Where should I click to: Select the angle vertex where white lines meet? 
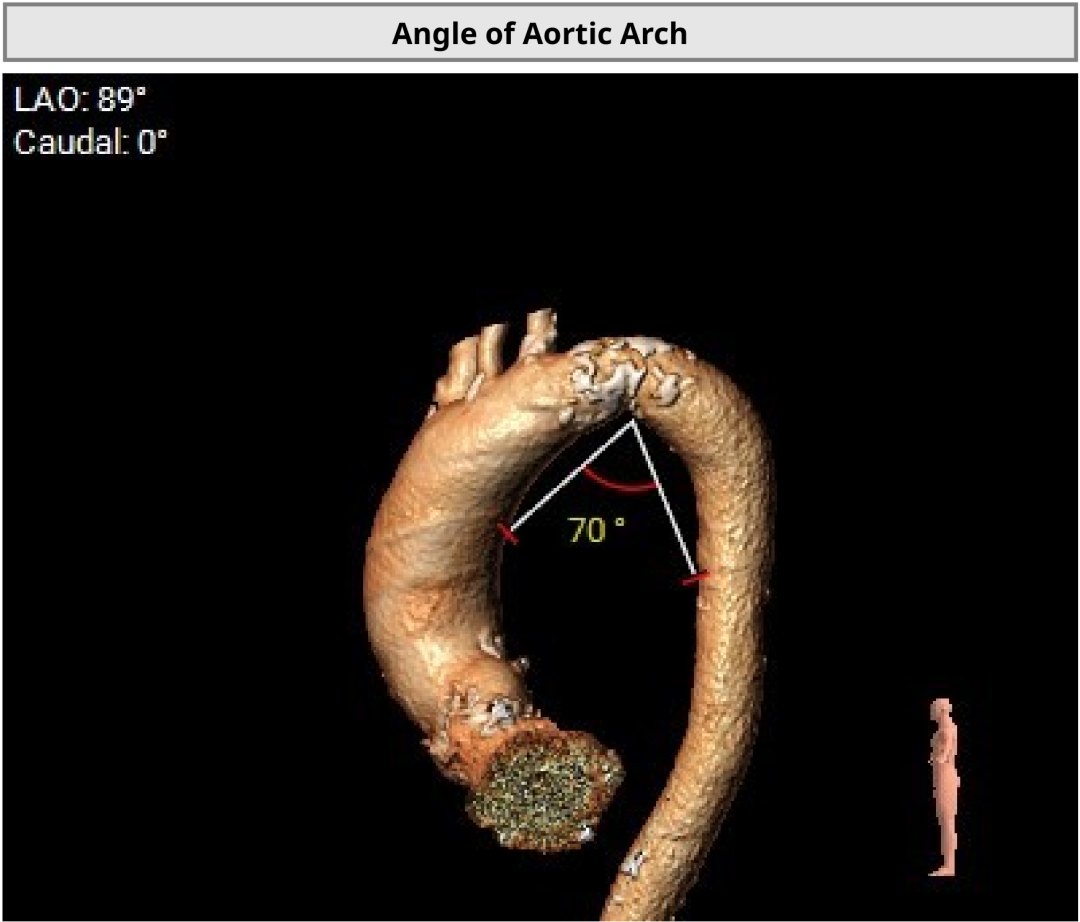point(632,422)
